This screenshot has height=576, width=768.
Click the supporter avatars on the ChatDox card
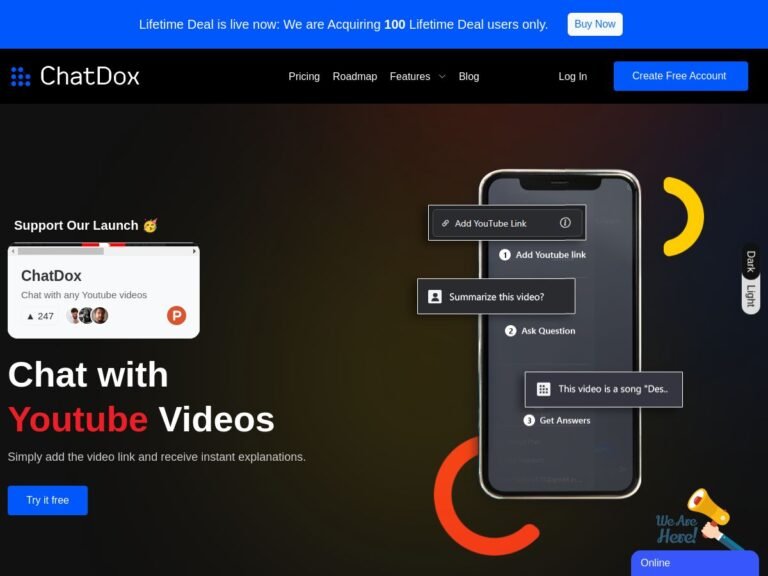coord(87,316)
